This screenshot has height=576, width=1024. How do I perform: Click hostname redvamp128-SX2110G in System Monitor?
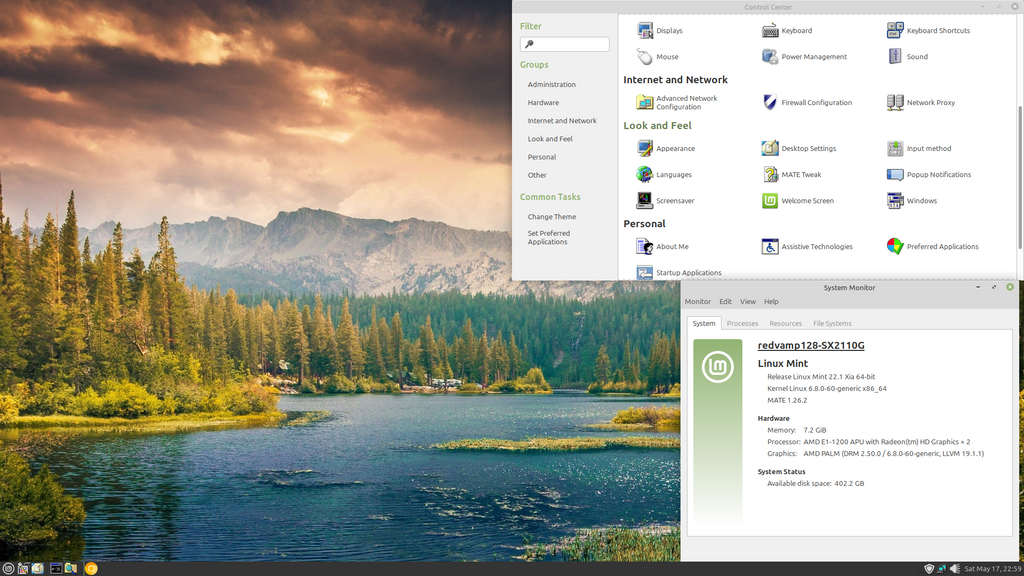pos(811,345)
